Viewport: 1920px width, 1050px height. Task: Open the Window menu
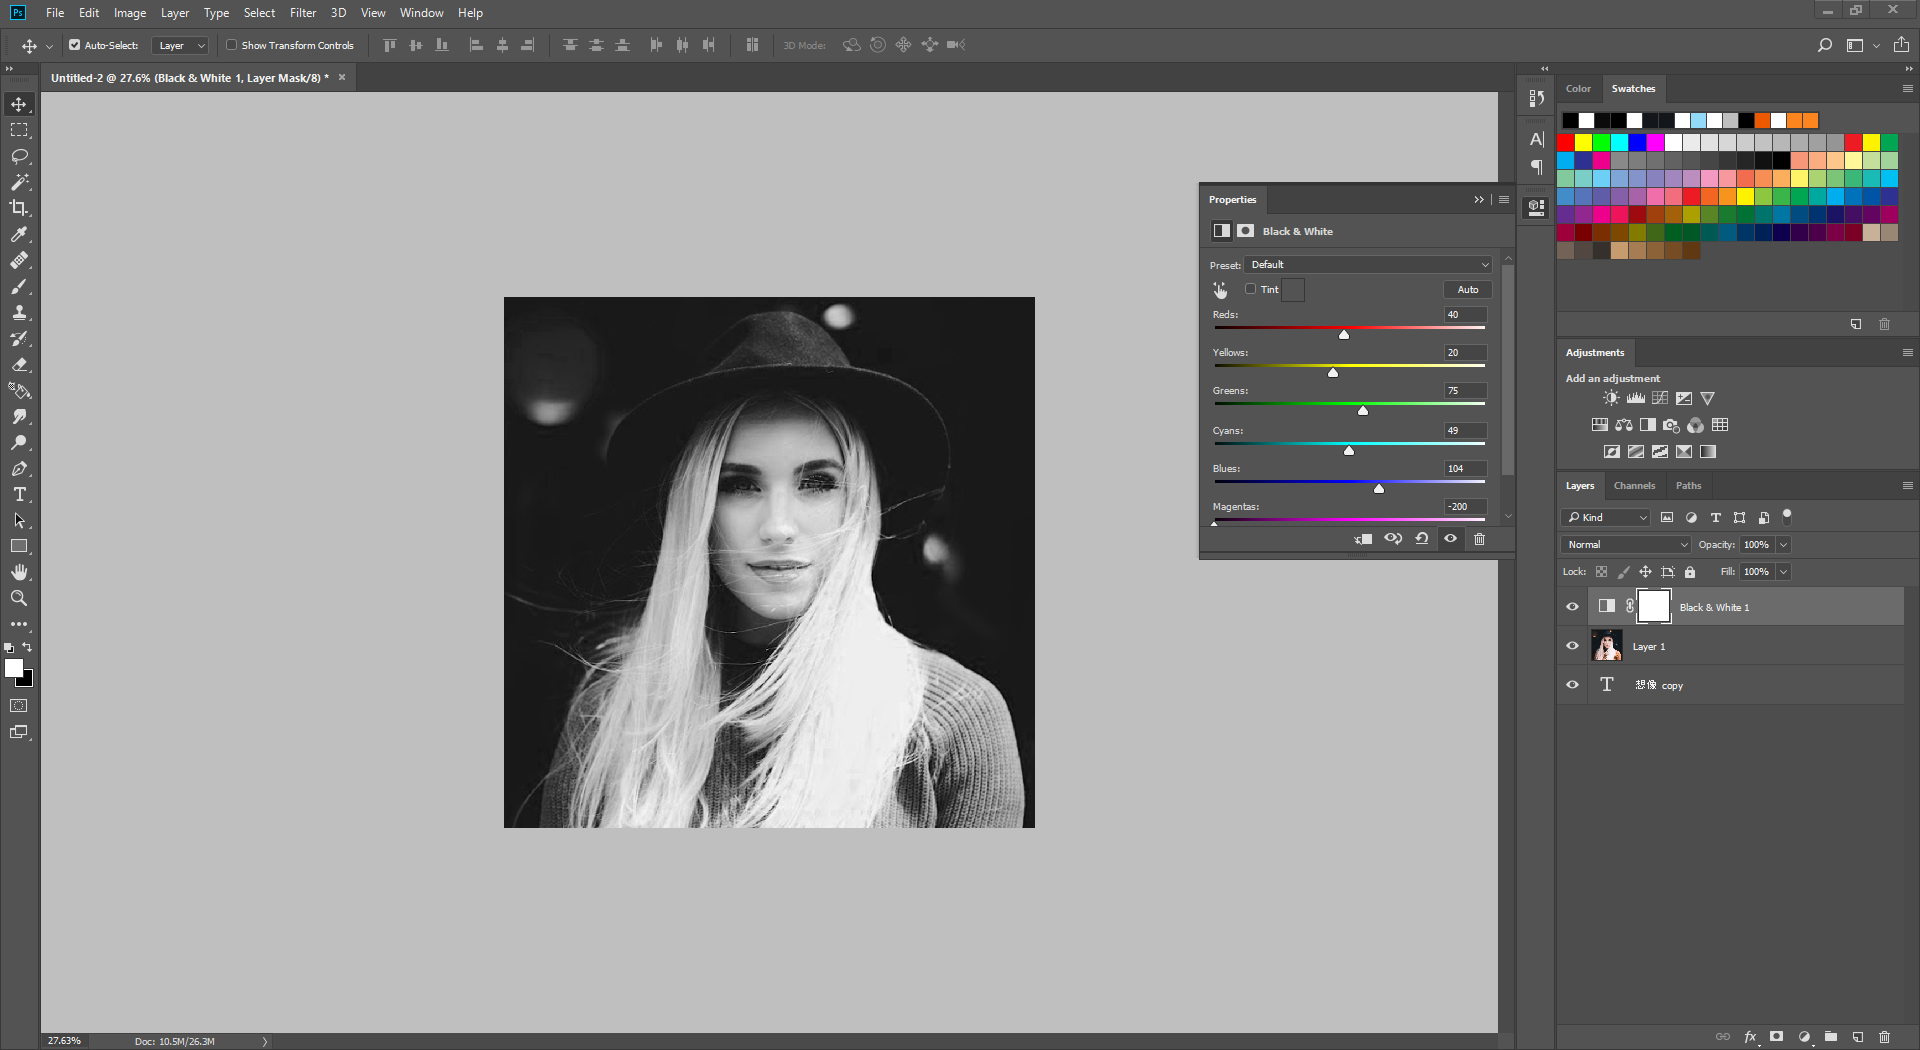(421, 13)
